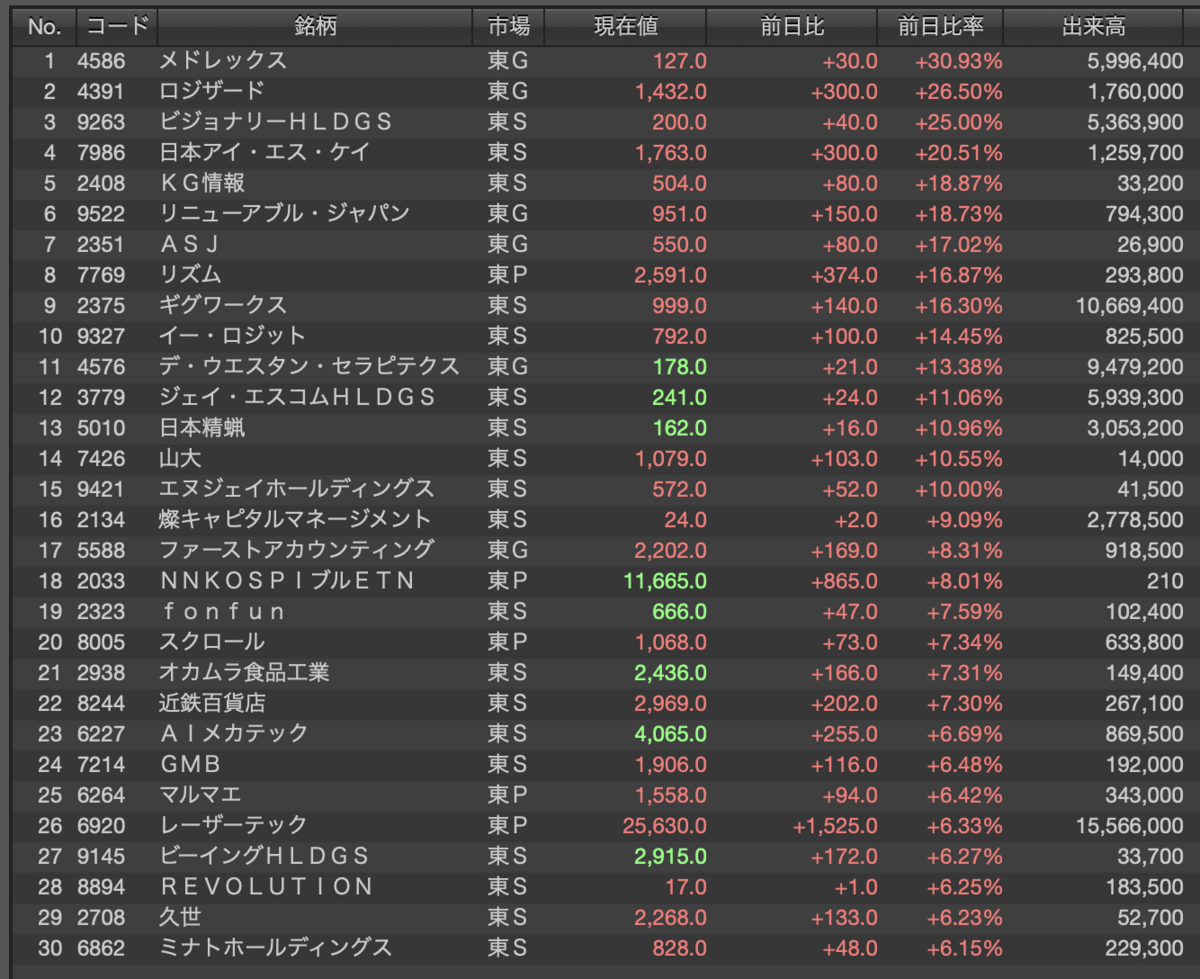Select ジェイ・エスコムＨＬＤＧＳ row
Viewport: 1200px width, 979px height.
coord(600,397)
